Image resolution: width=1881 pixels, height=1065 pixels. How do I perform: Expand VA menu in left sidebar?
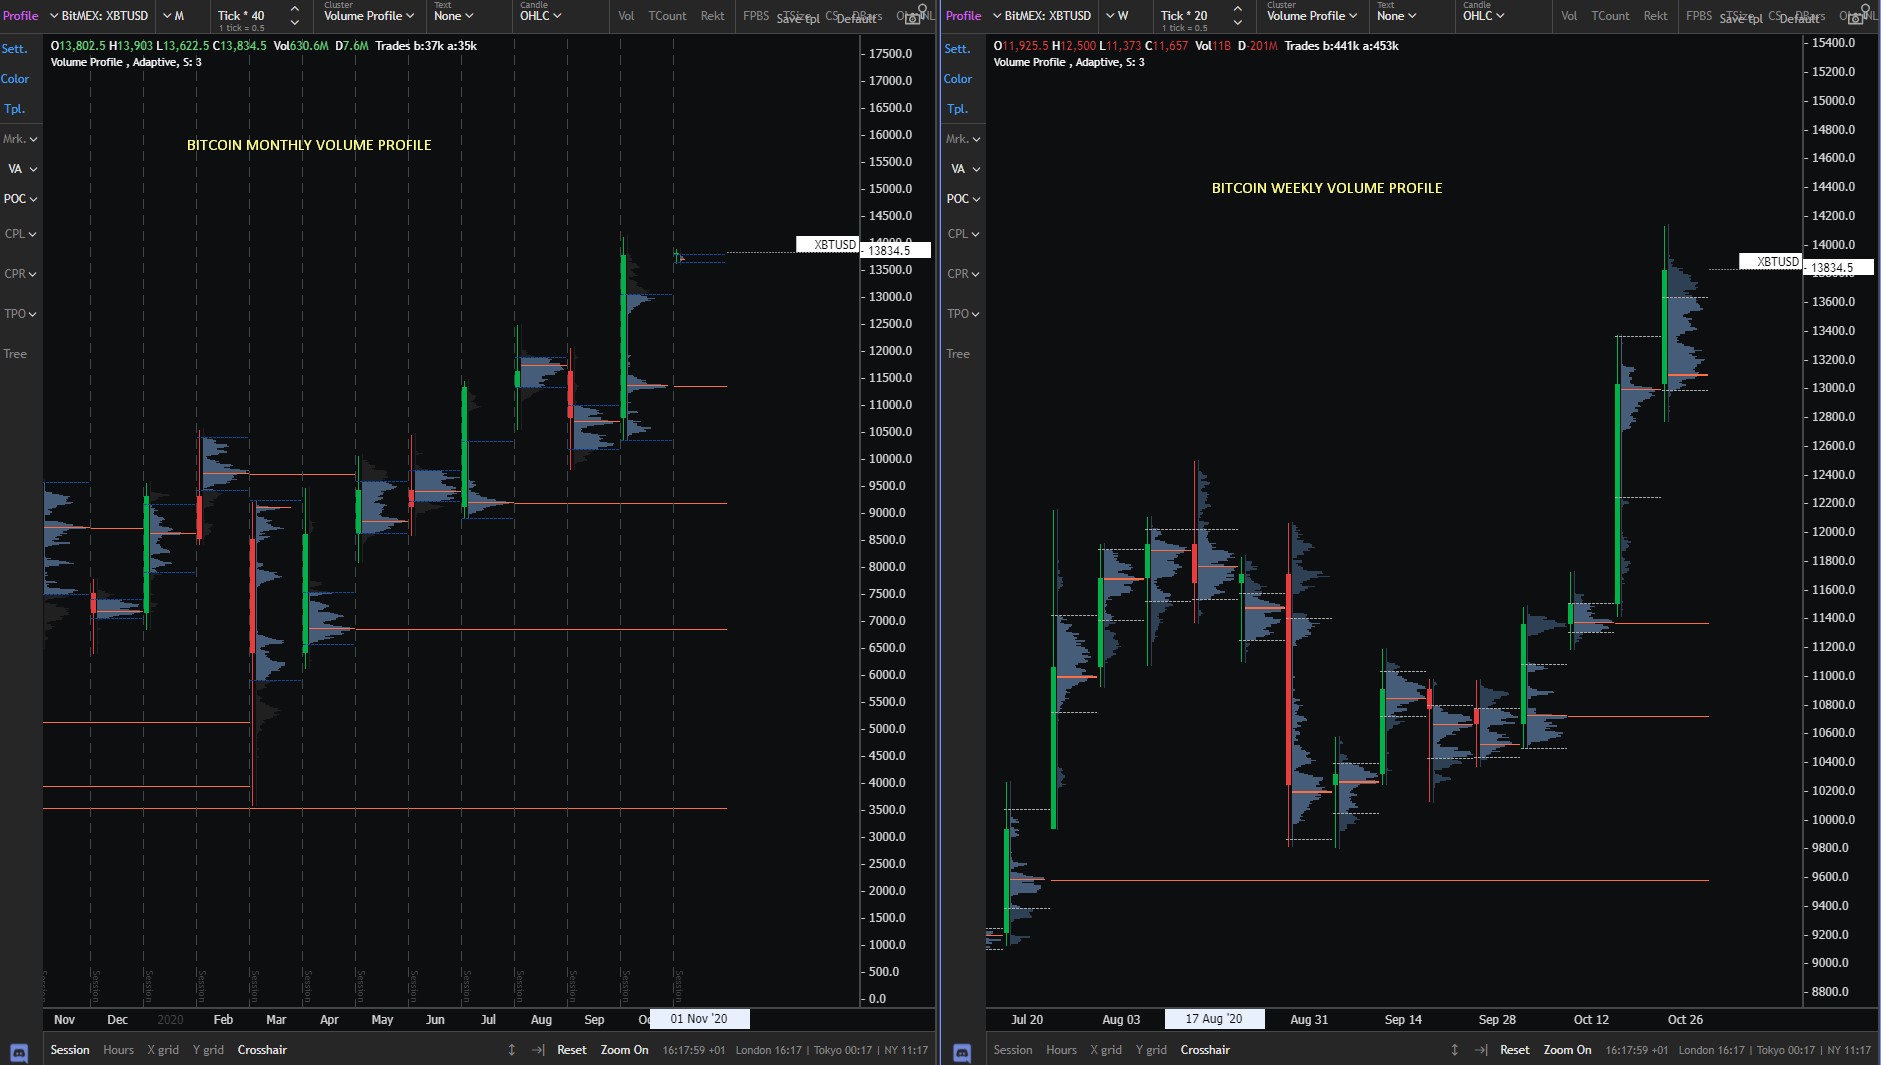pyautogui.click(x=22, y=169)
